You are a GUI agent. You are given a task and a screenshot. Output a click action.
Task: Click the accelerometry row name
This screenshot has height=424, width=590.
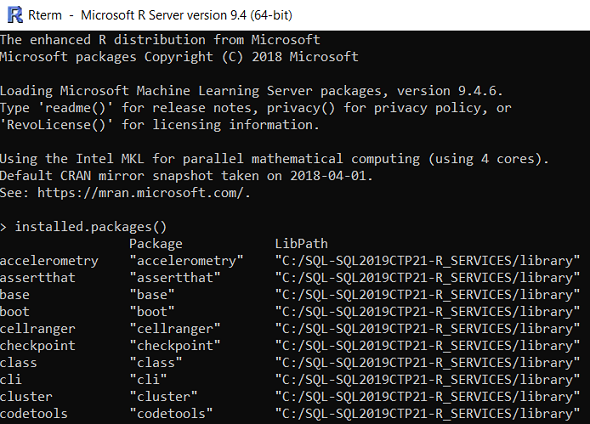tap(49, 261)
